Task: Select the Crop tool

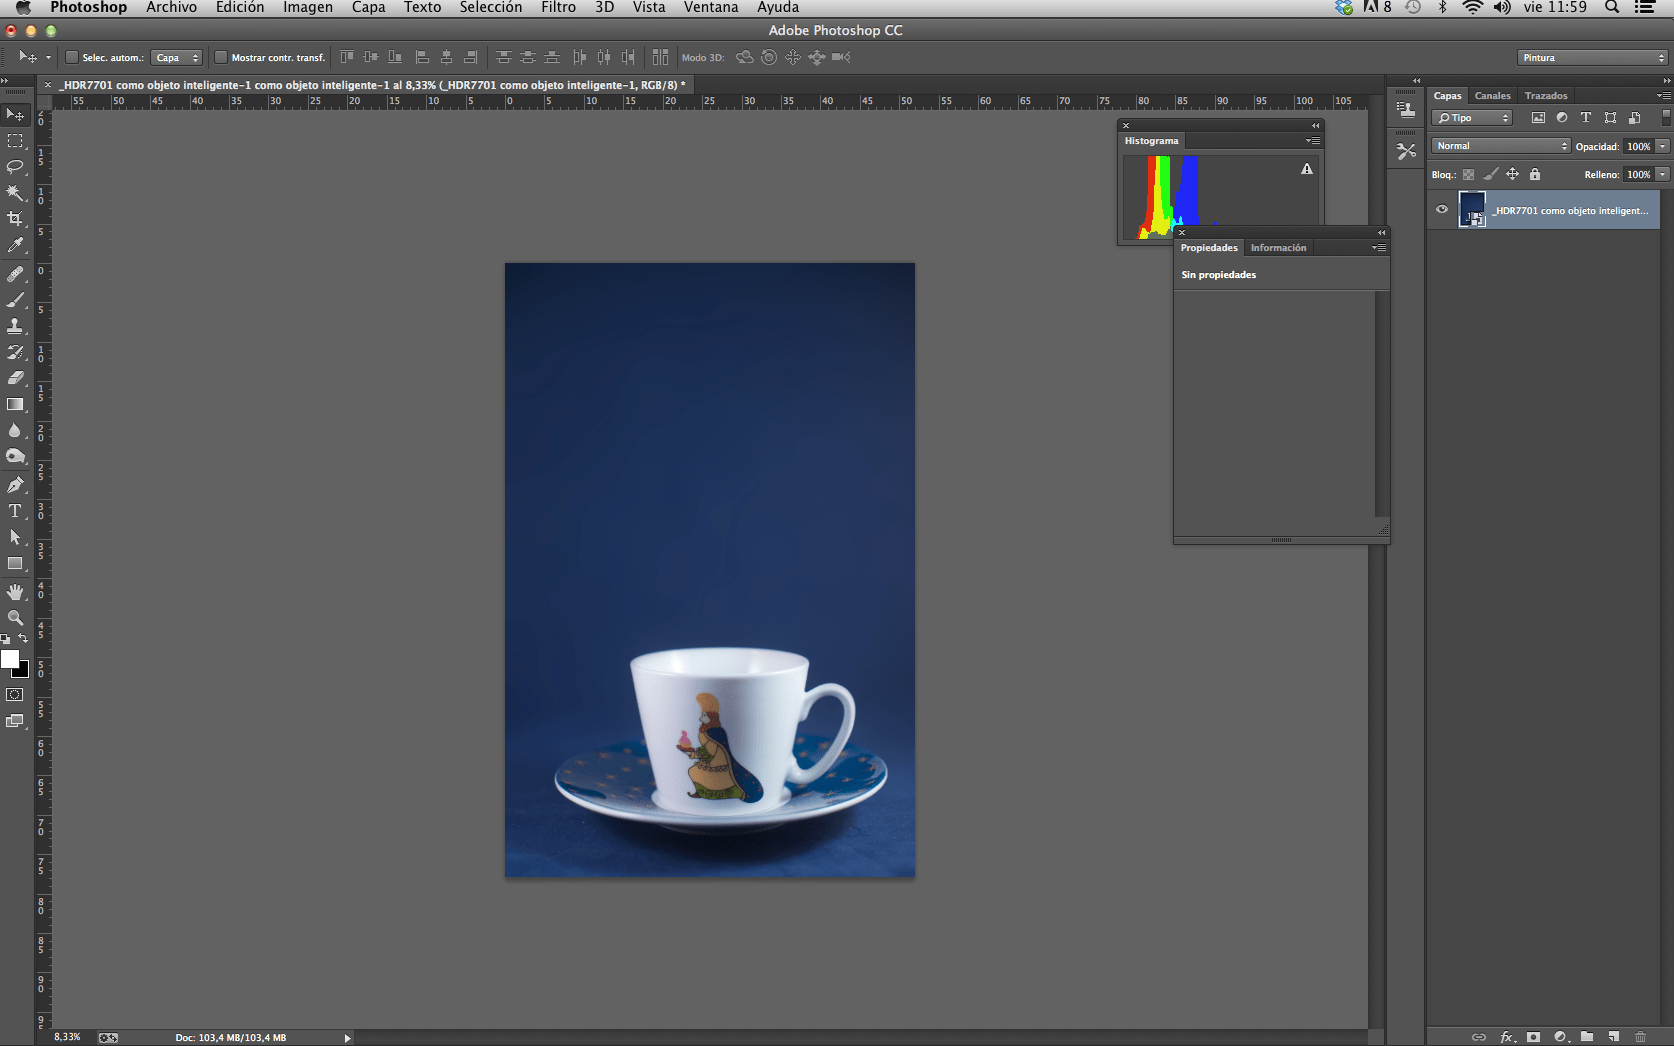Action: point(15,219)
